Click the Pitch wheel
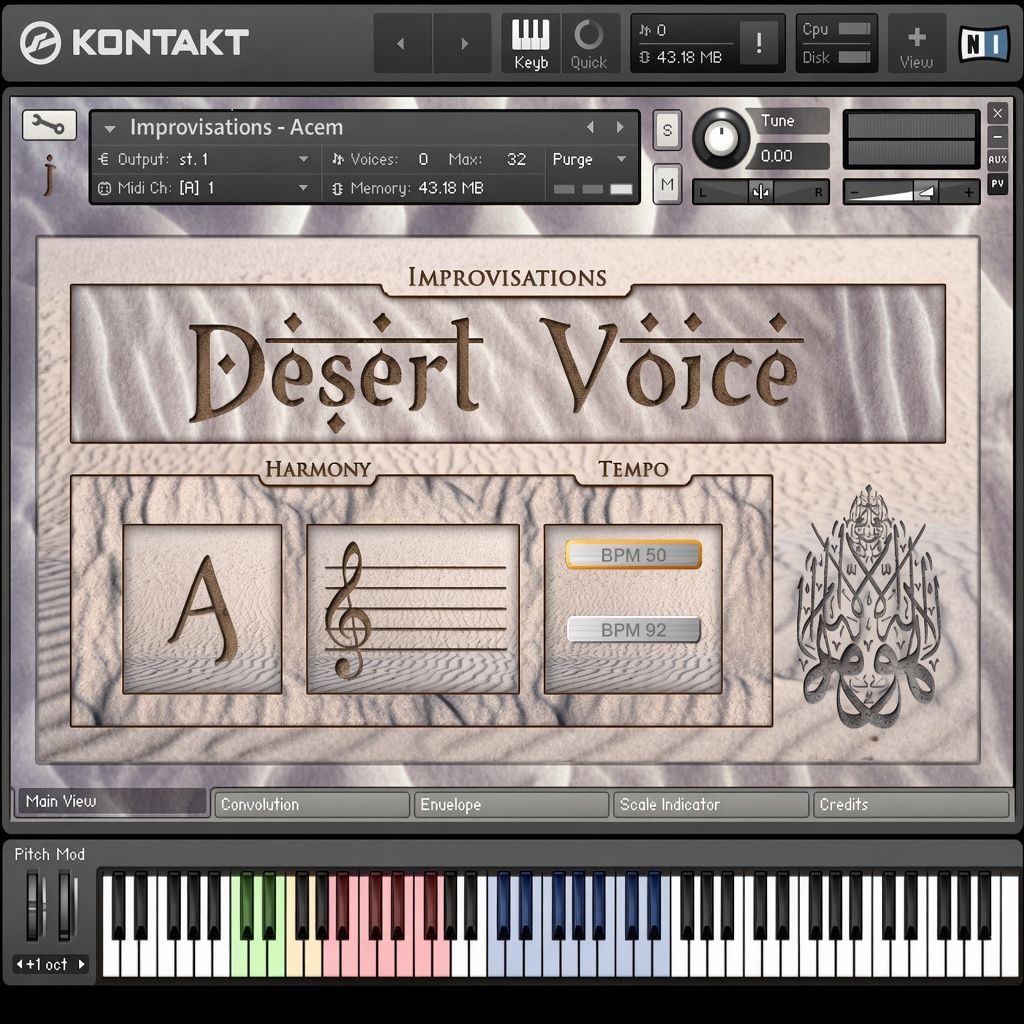 tap(33, 906)
